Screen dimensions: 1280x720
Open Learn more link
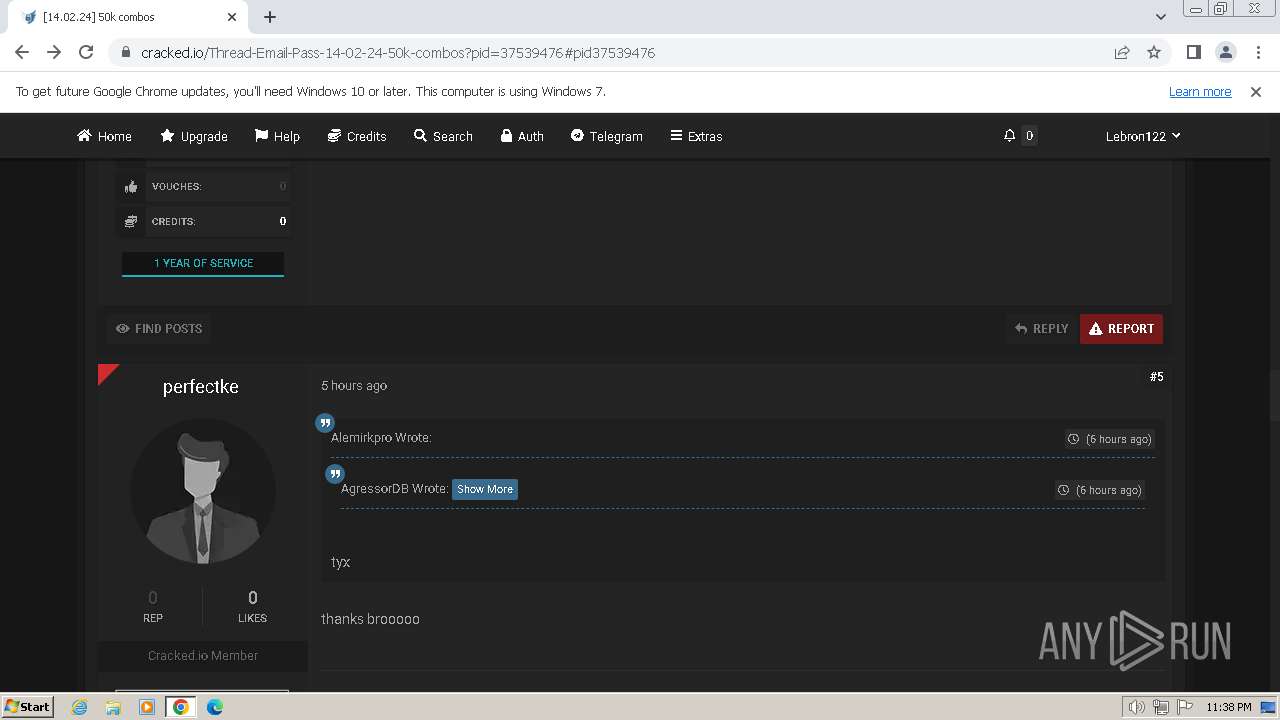coord(1200,92)
